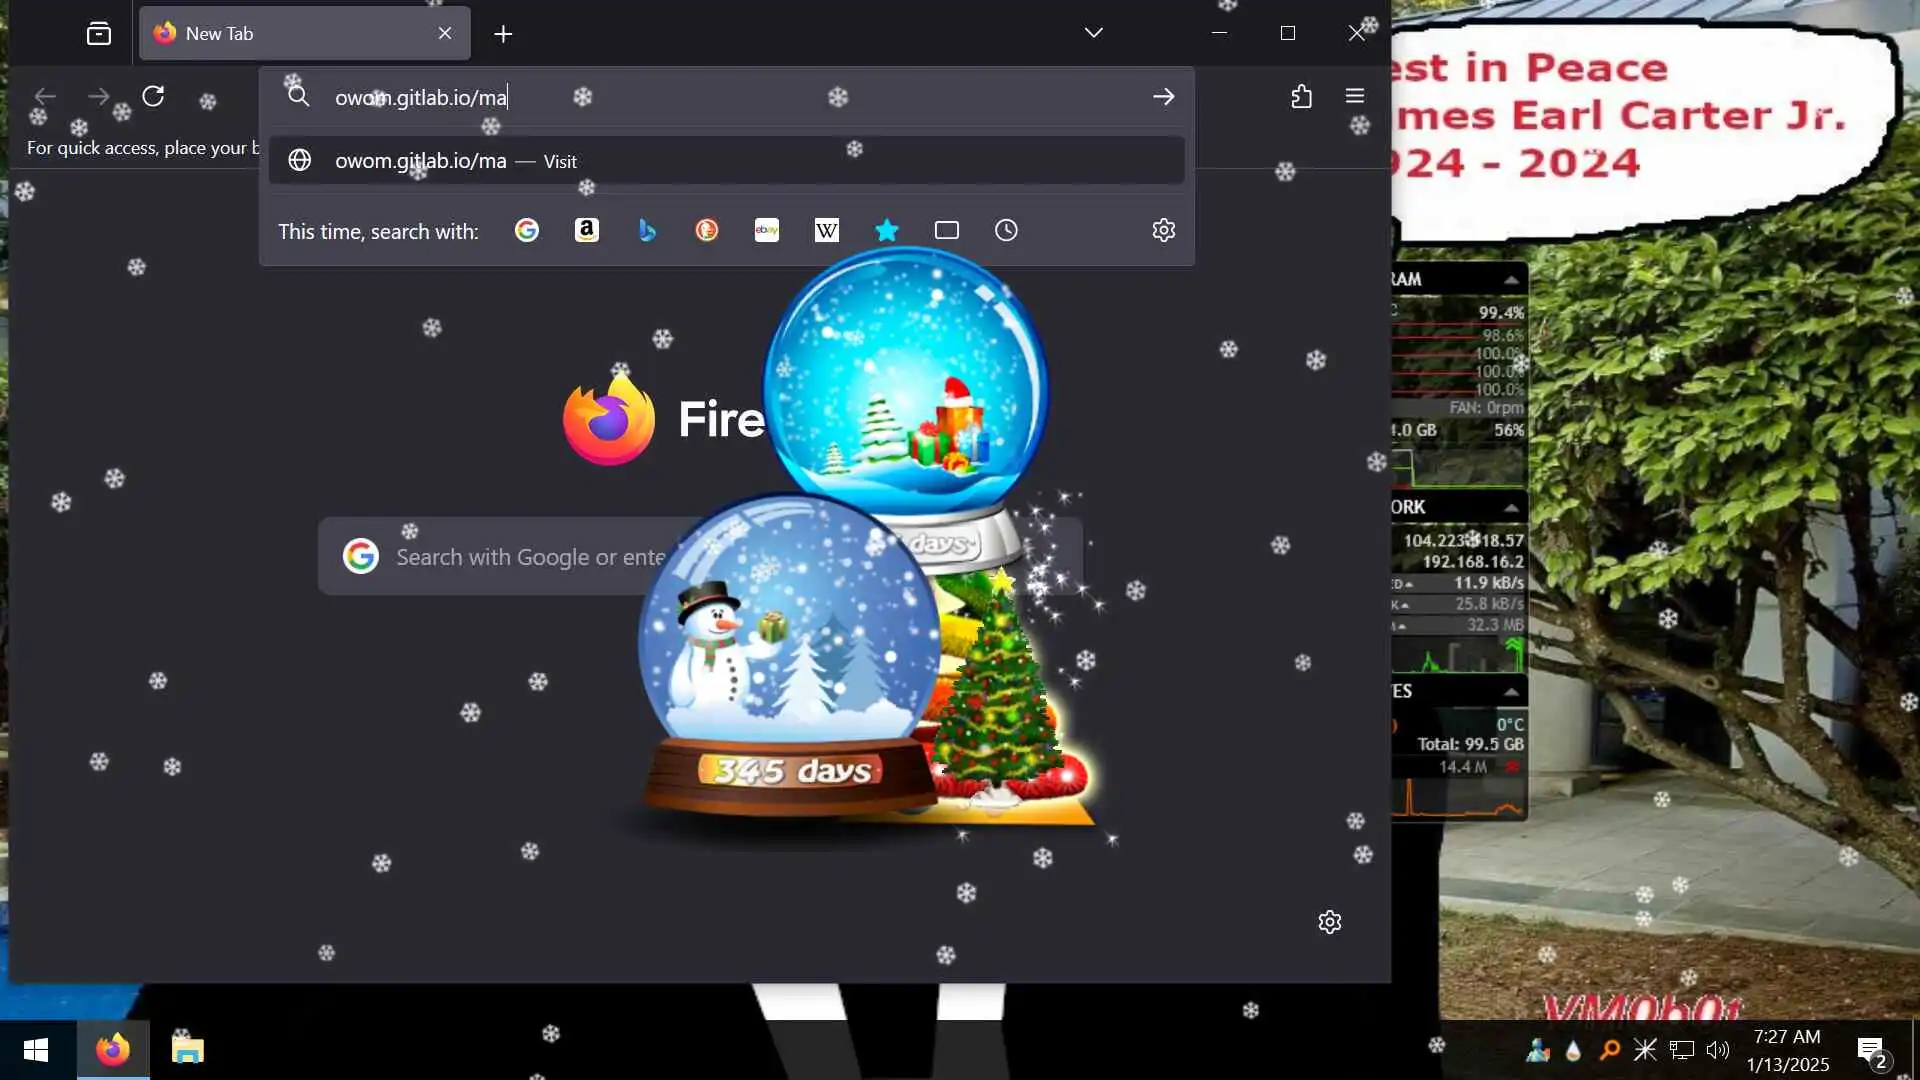Click the go arrow in the address bar

pyautogui.click(x=1163, y=97)
